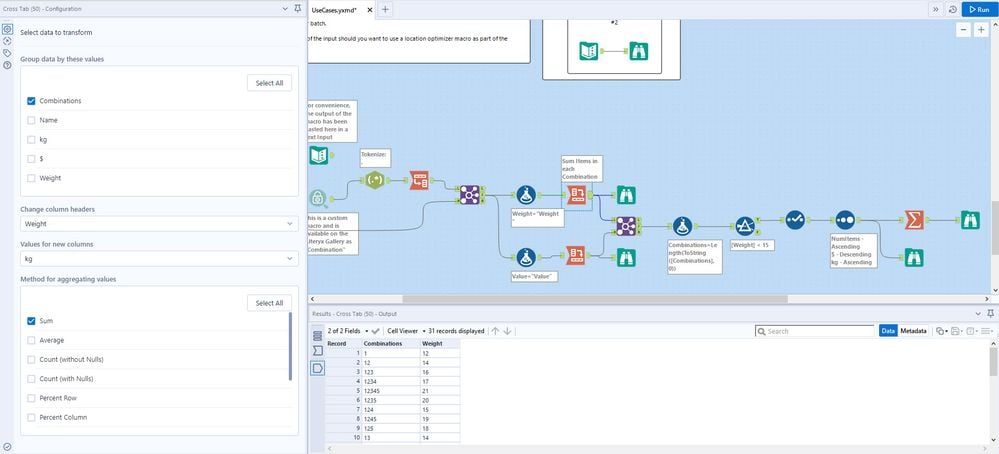Image resolution: width=999 pixels, height=454 pixels.
Task: Uncheck the Sum aggregation method
Action: tap(31, 321)
